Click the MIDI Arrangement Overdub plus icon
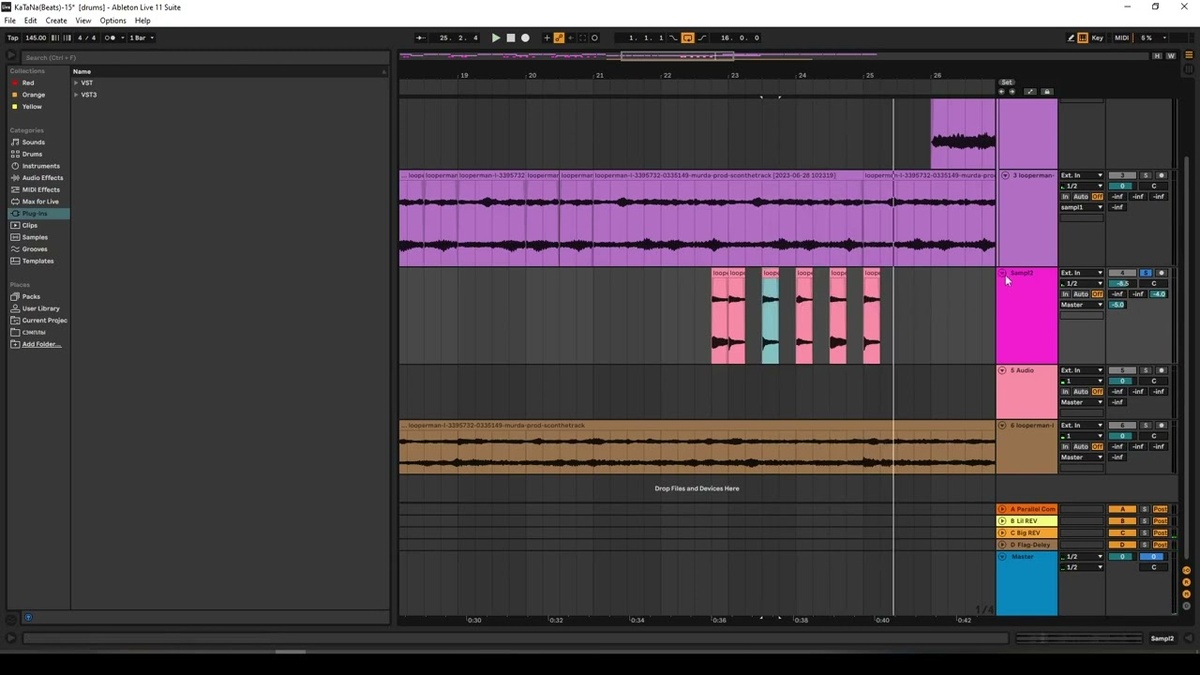The image size is (1200, 675). click(547, 38)
